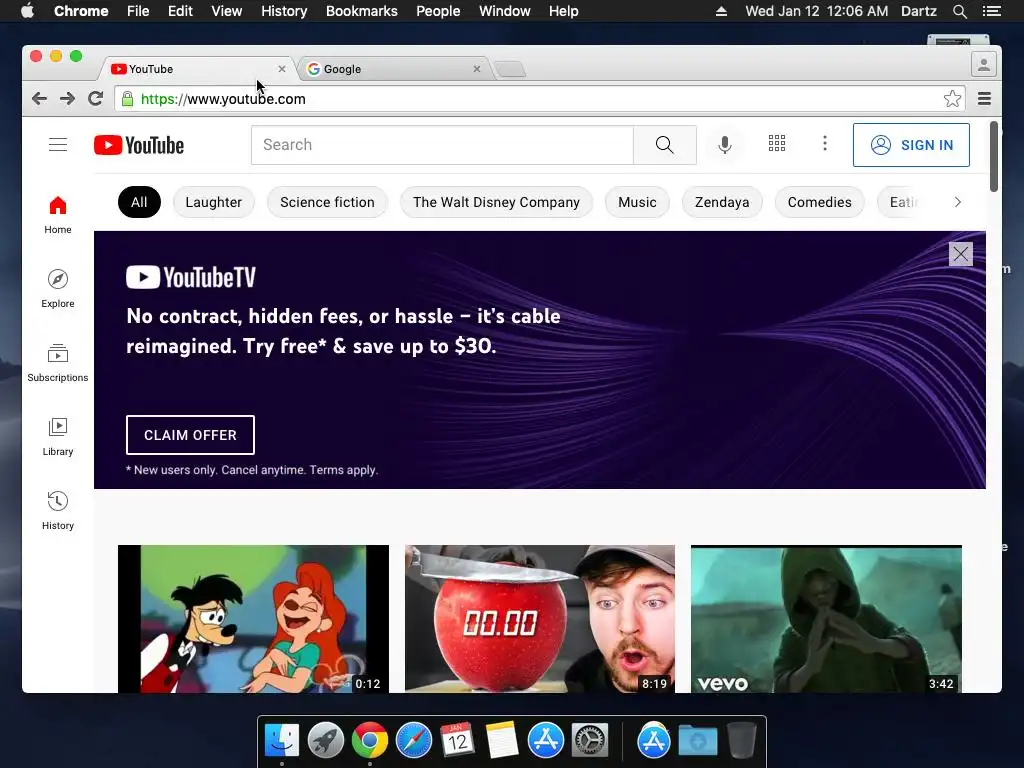Screen dimensions: 1024x768
Task: Select the YouTube tab
Action: 199,69
